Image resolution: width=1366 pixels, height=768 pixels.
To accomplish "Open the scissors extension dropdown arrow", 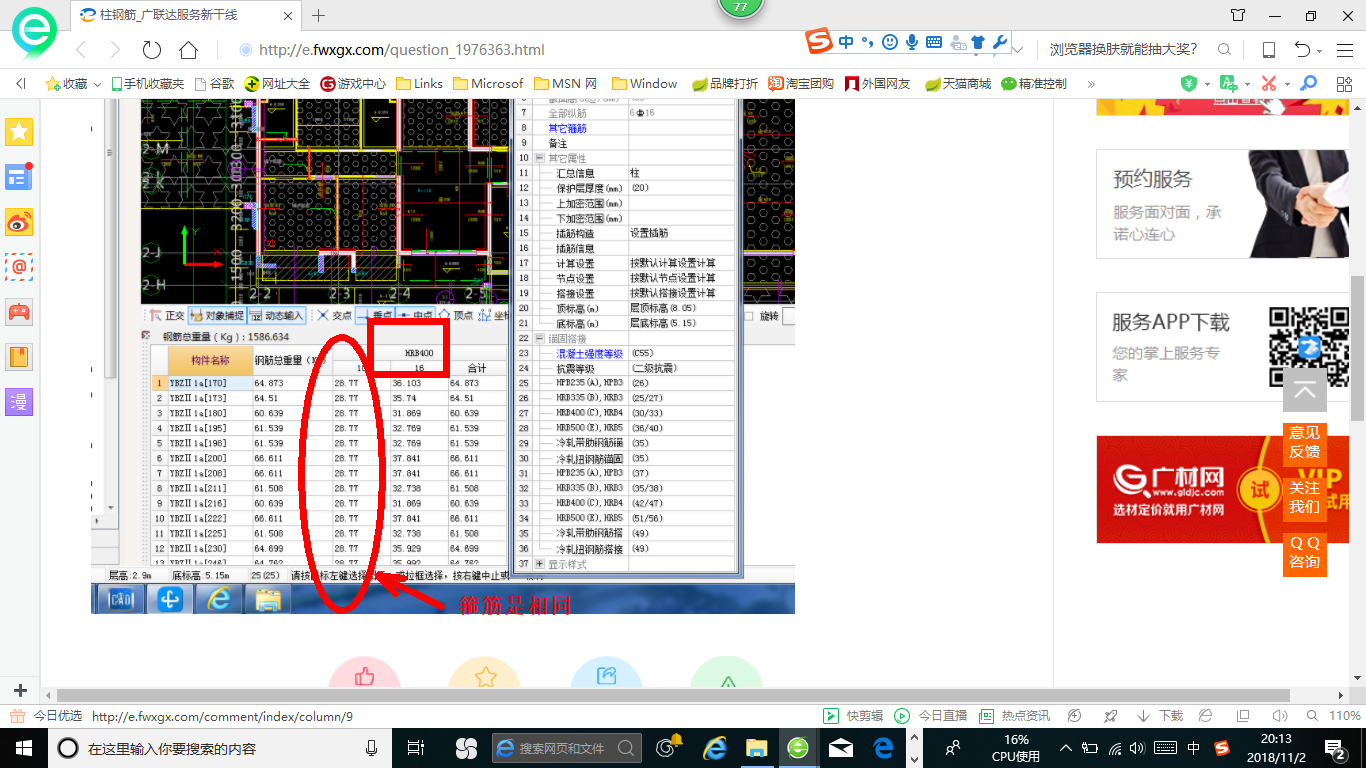I will pyautogui.click(x=1287, y=85).
